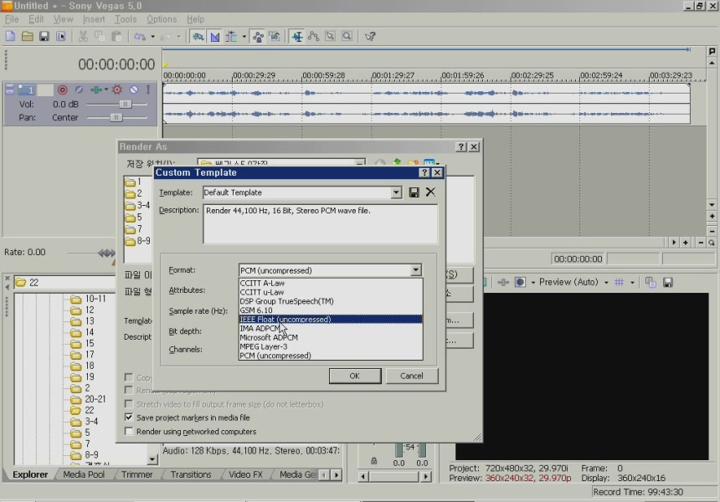Click the Custom Template help question button
The width and height of the screenshot is (720, 502).
[x=424, y=173]
